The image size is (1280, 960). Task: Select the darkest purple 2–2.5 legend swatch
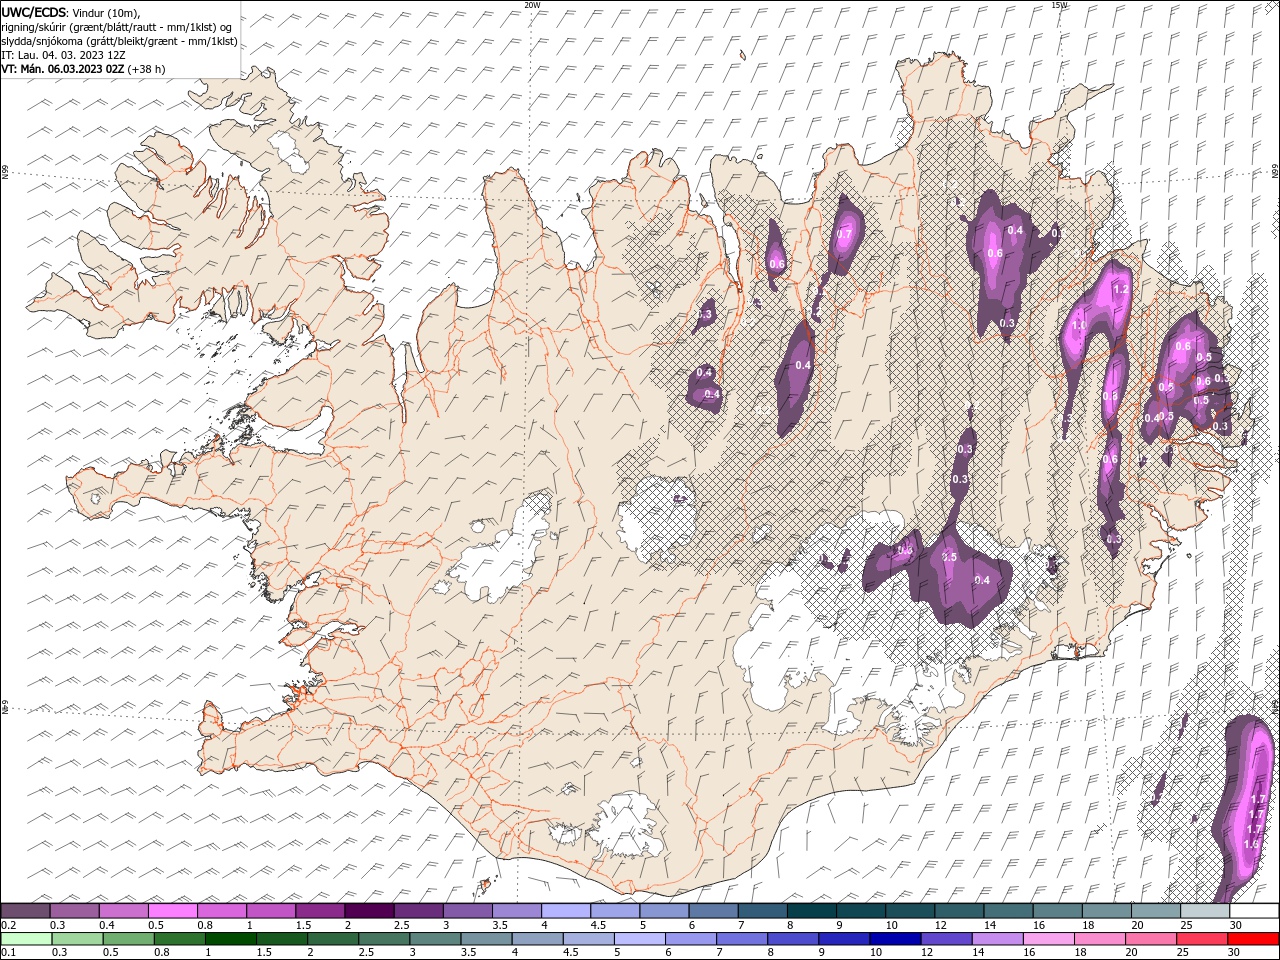click(369, 911)
